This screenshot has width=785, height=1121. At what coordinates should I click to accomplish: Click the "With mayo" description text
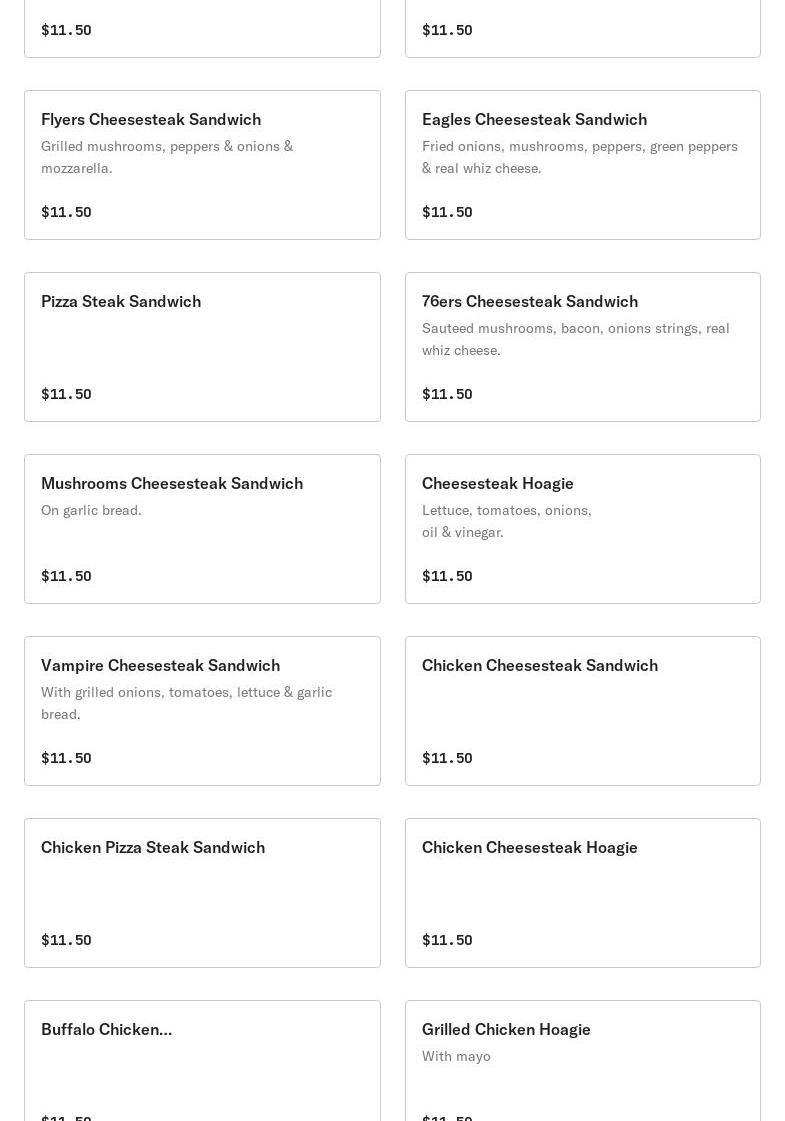pos(456,1056)
